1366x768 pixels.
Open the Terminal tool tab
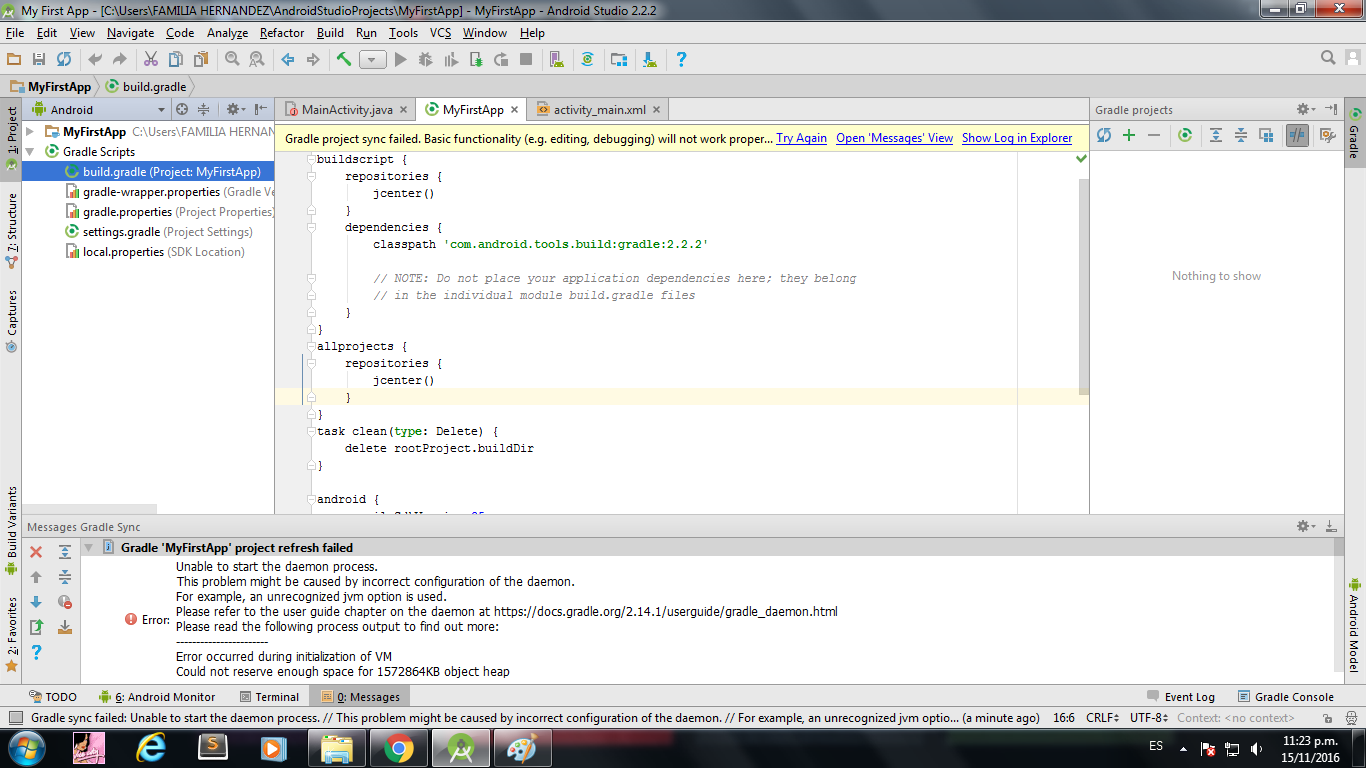coord(269,697)
